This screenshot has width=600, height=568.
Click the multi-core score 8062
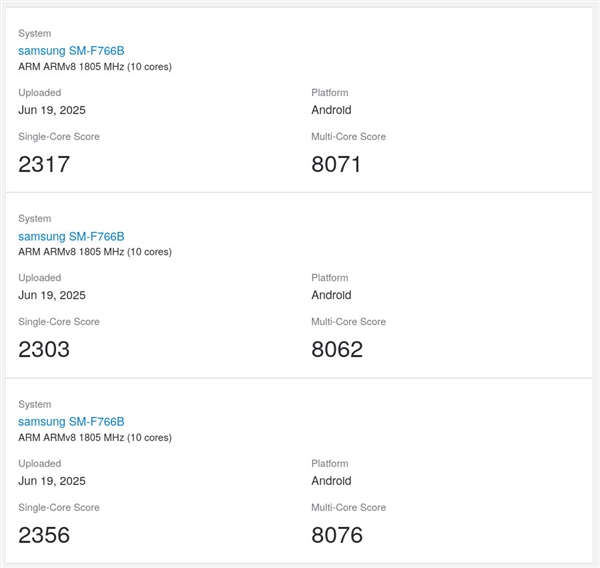point(336,349)
